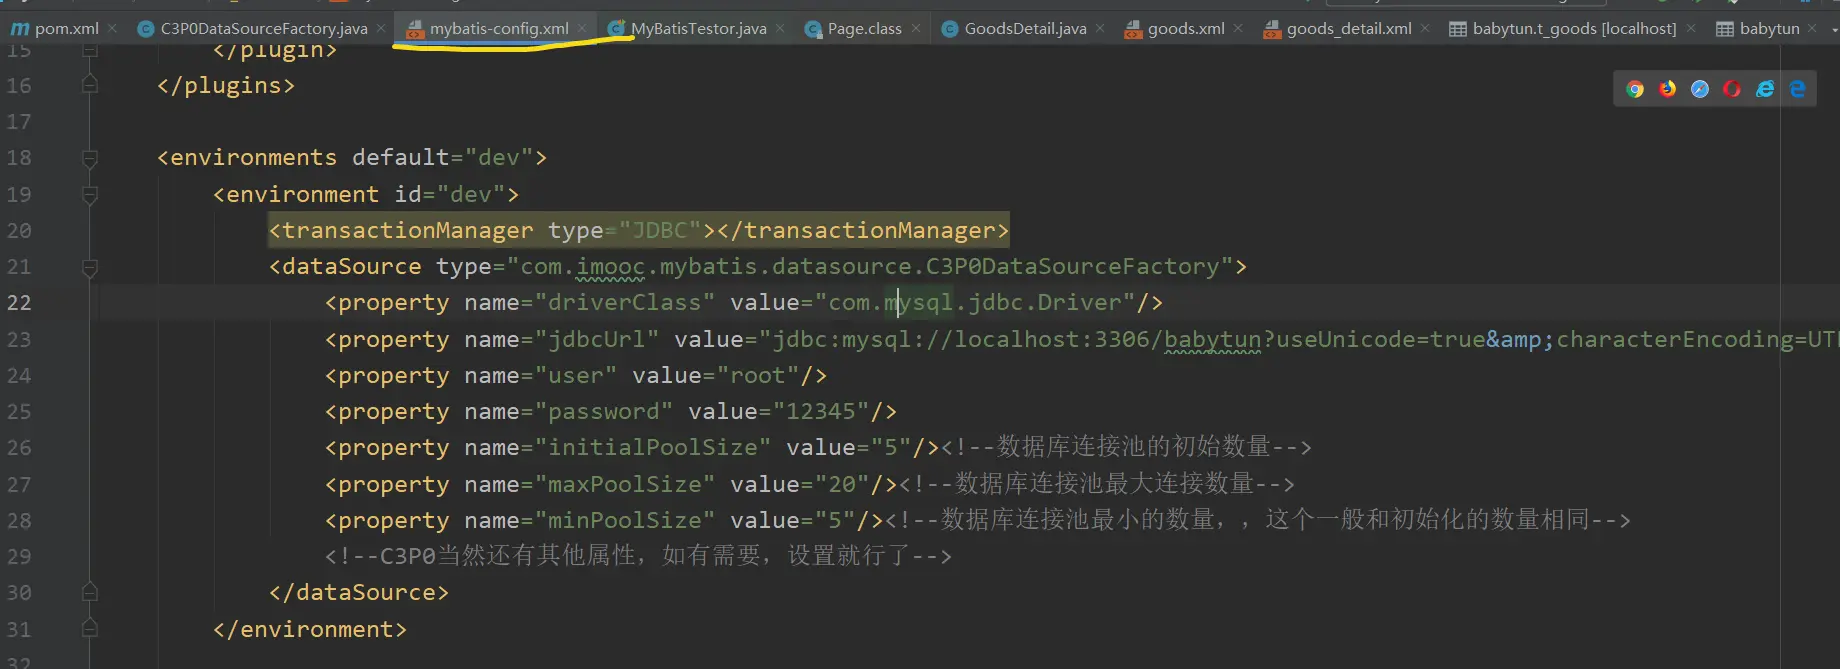Image resolution: width=1840 pixels, height=669 pixels.
Task: Click the transactionManager tag on line 20
Action: pos(639,231)
